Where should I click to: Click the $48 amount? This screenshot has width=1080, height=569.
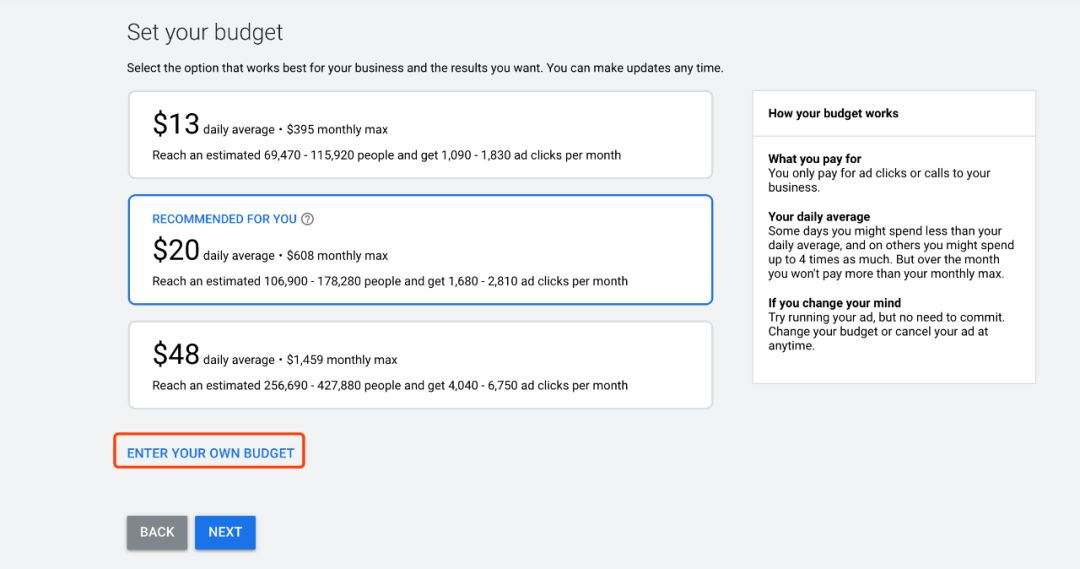point(176,354)
